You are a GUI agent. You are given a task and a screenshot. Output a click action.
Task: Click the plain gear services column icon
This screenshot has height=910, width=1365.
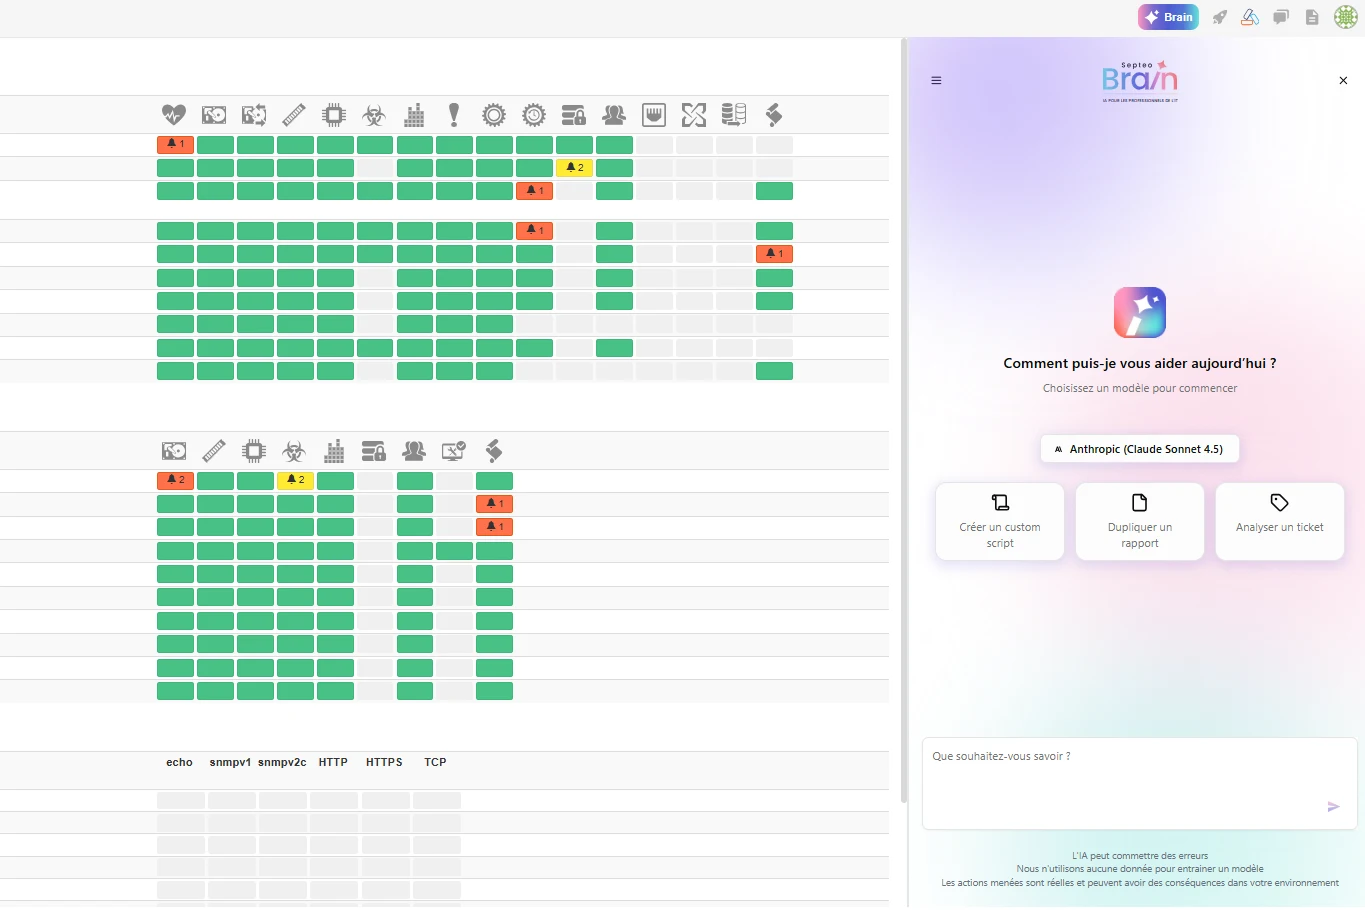pos(494,115)
